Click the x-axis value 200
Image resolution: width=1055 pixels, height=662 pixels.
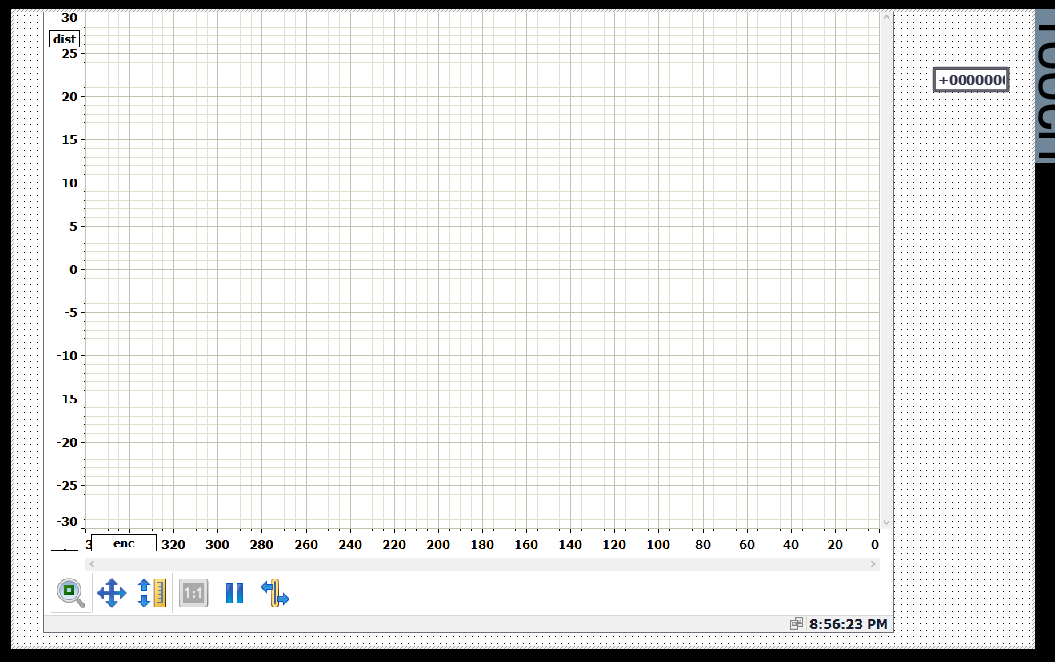(x=438, y=545)
